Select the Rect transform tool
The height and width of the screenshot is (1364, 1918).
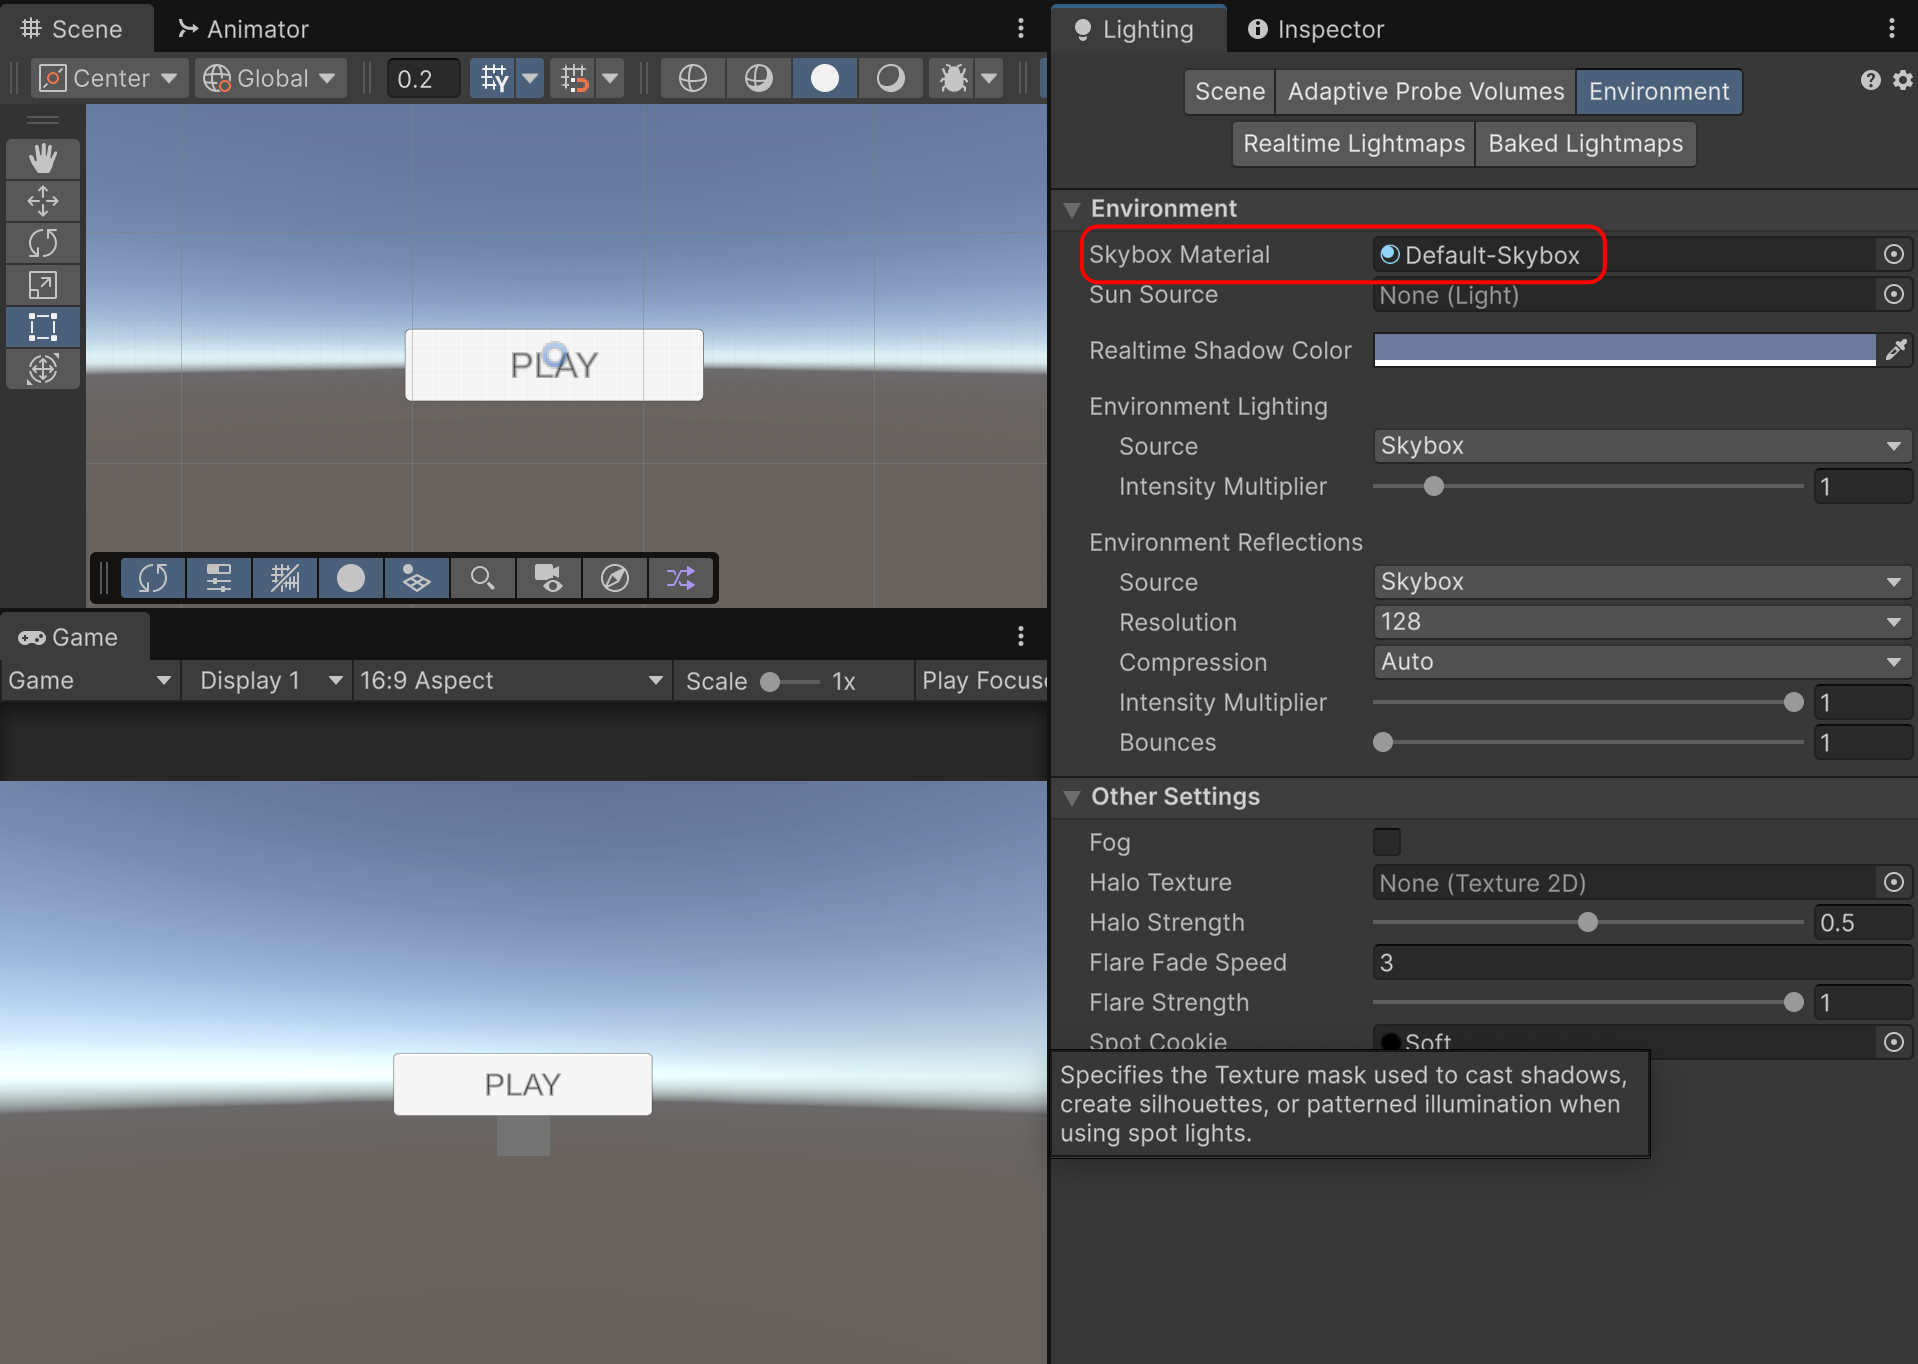42,327
